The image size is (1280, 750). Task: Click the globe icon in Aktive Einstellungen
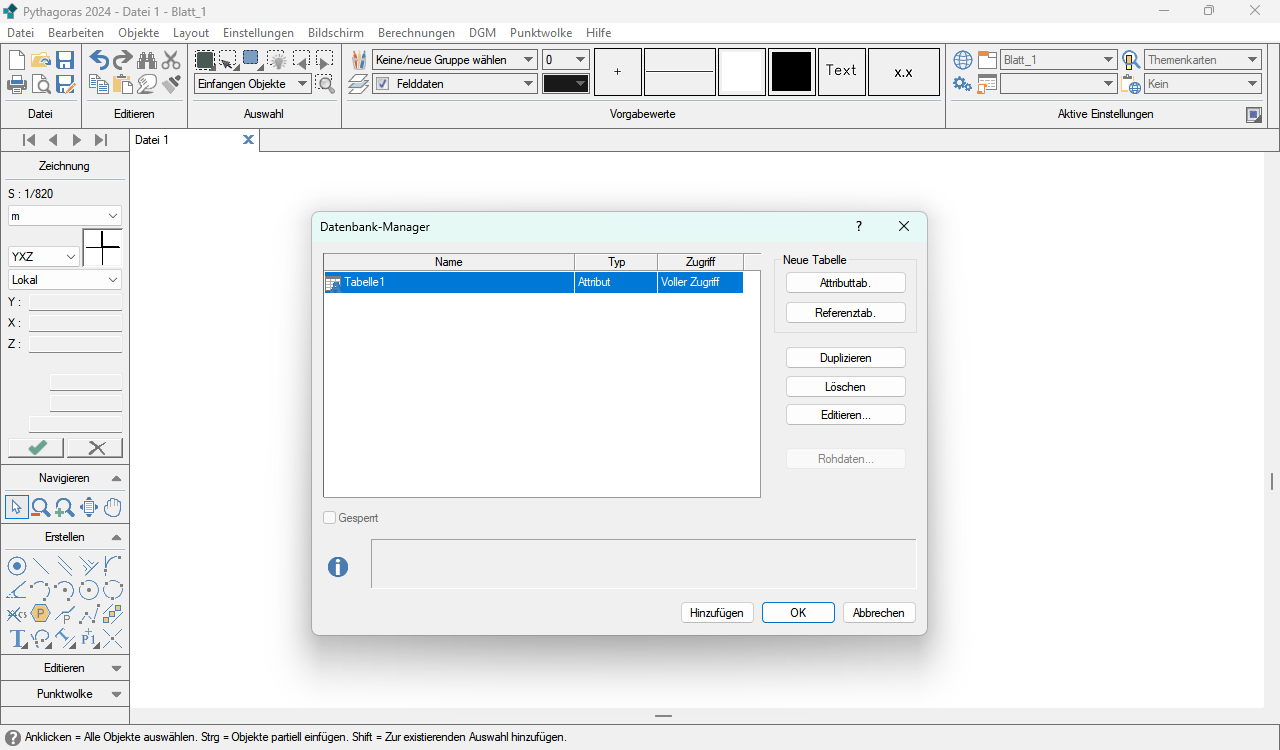pos(962,60)
